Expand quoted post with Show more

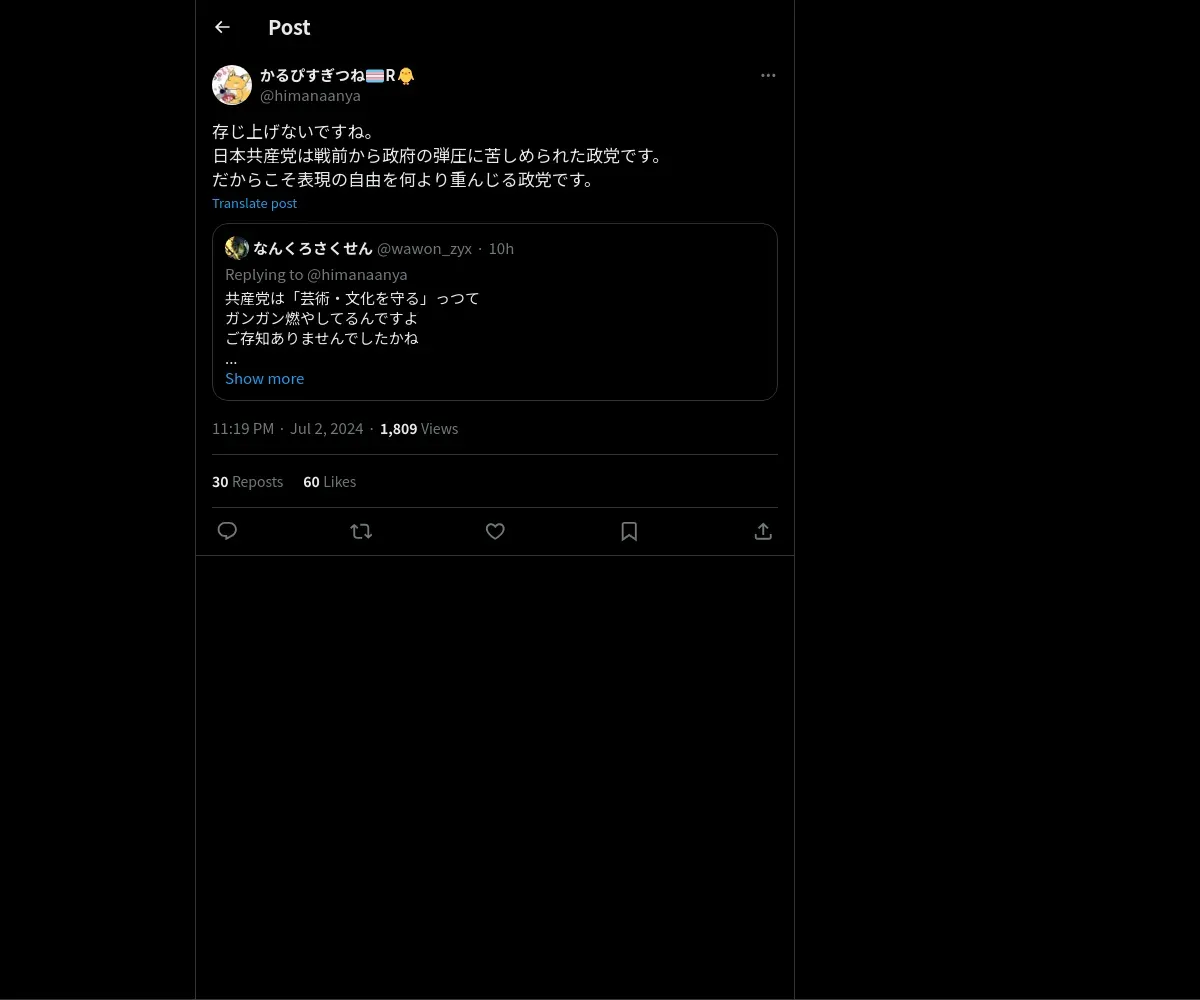264,378
